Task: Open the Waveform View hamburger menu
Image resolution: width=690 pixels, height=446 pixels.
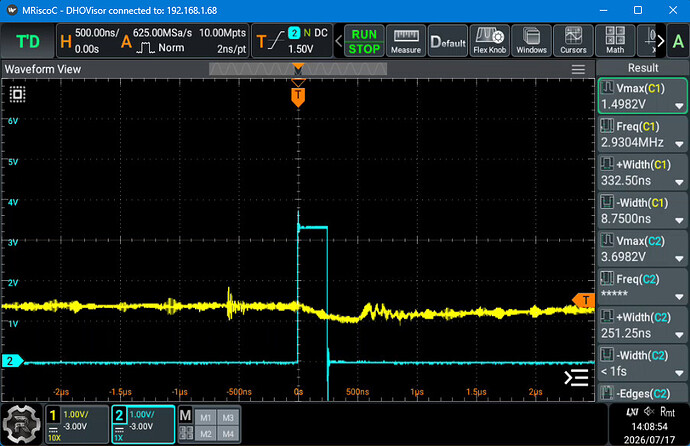Action: click(578, 69)
